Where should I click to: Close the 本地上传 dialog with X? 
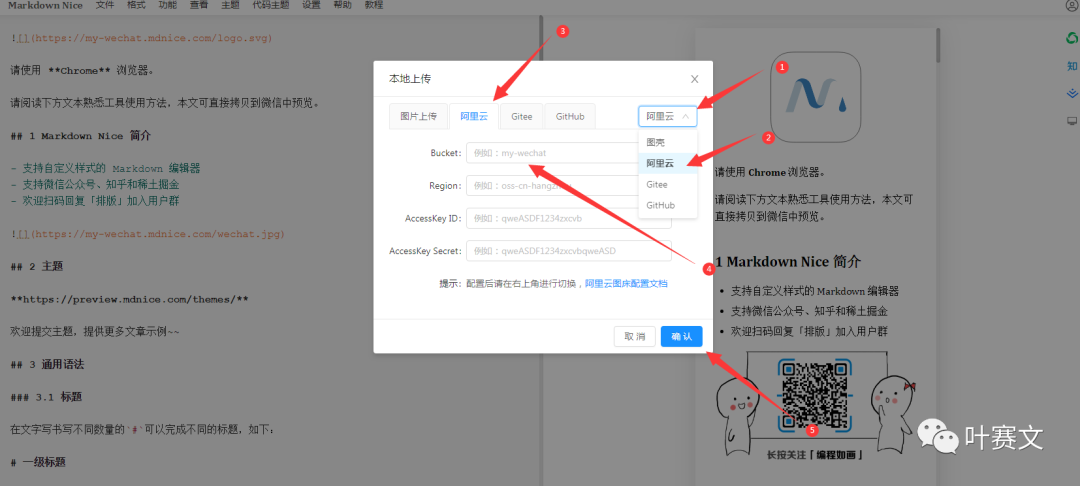(x=694, y=79)
